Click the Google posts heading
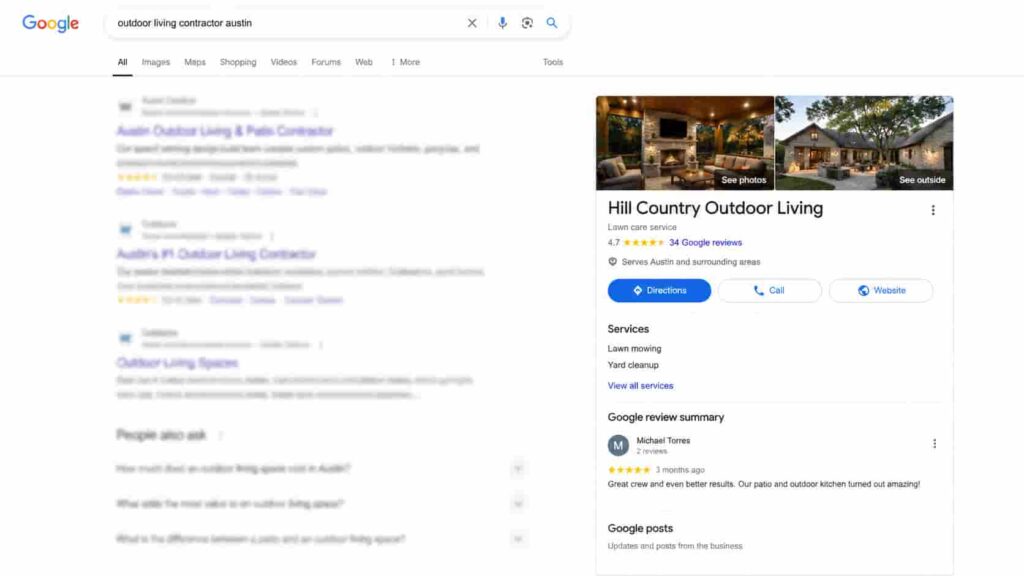 point(640,528)
